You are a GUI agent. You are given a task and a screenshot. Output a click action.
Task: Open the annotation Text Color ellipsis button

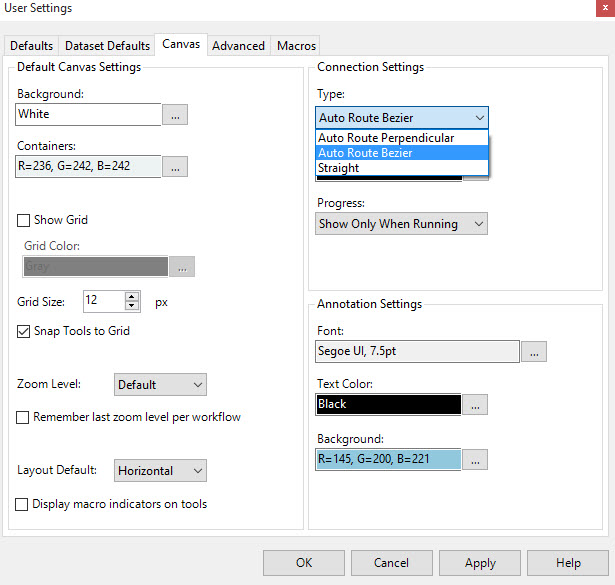(x=475, y=404)
